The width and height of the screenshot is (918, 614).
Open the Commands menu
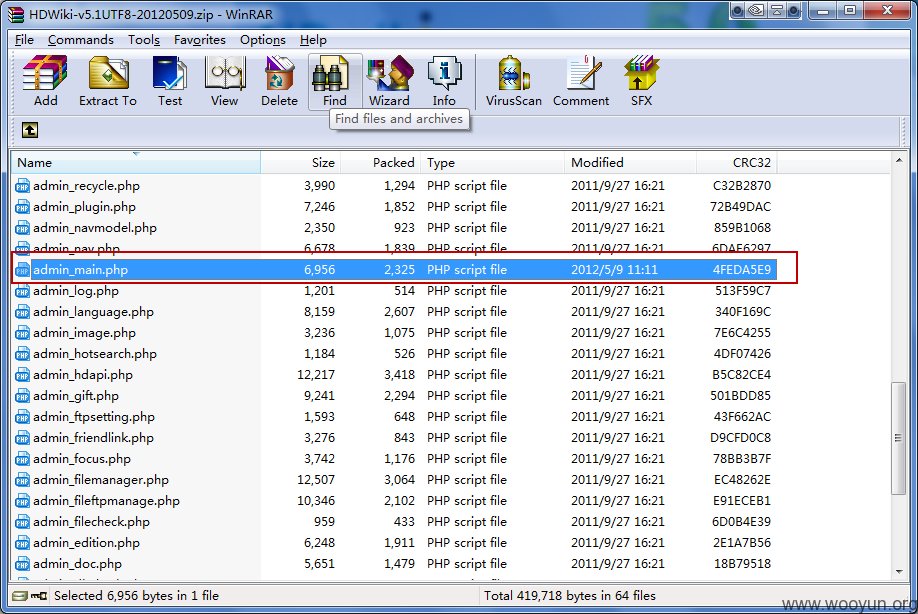81,40
